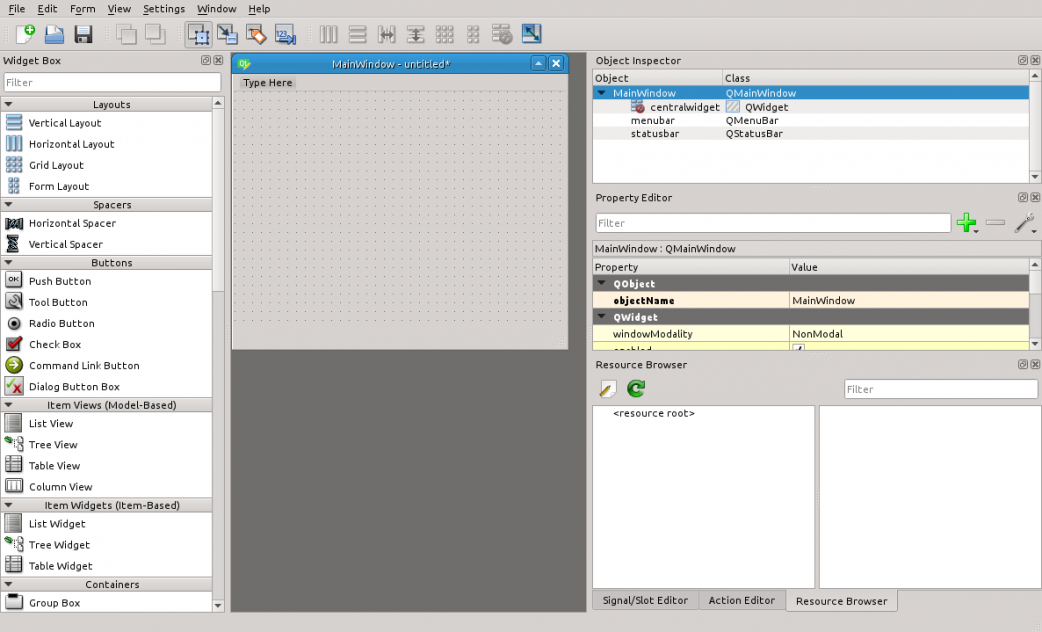Screen dimensions: 1042x632
Task: Open the green plus add-property dropdown
Action: point(967,223)
